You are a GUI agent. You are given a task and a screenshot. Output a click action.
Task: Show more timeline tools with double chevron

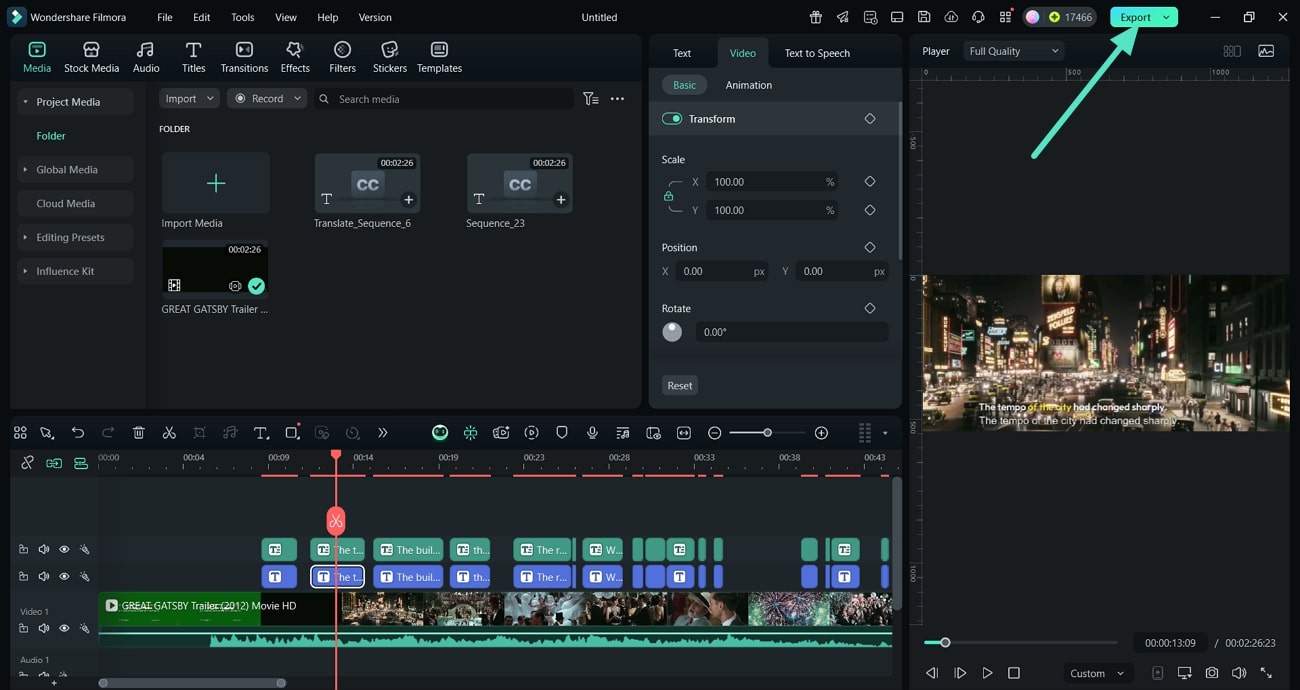[383, 433]
